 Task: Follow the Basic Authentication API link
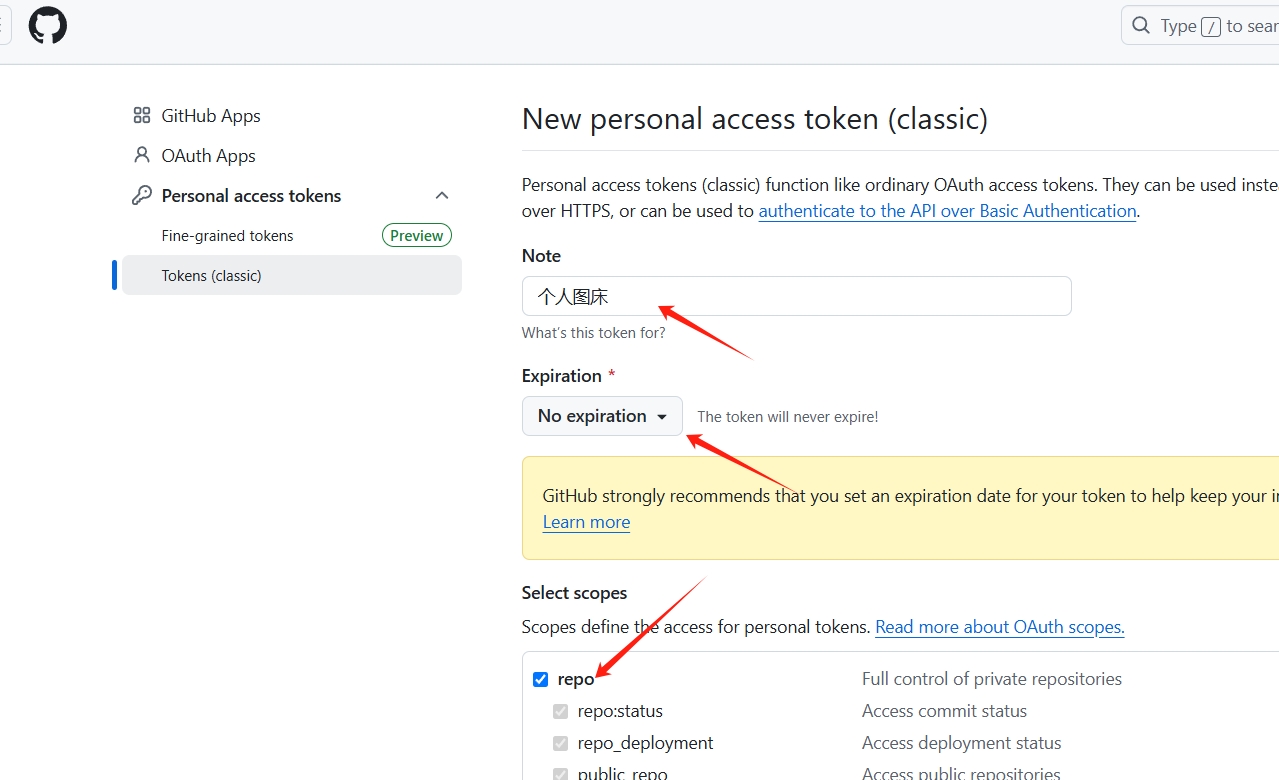[x=947, y=211]
